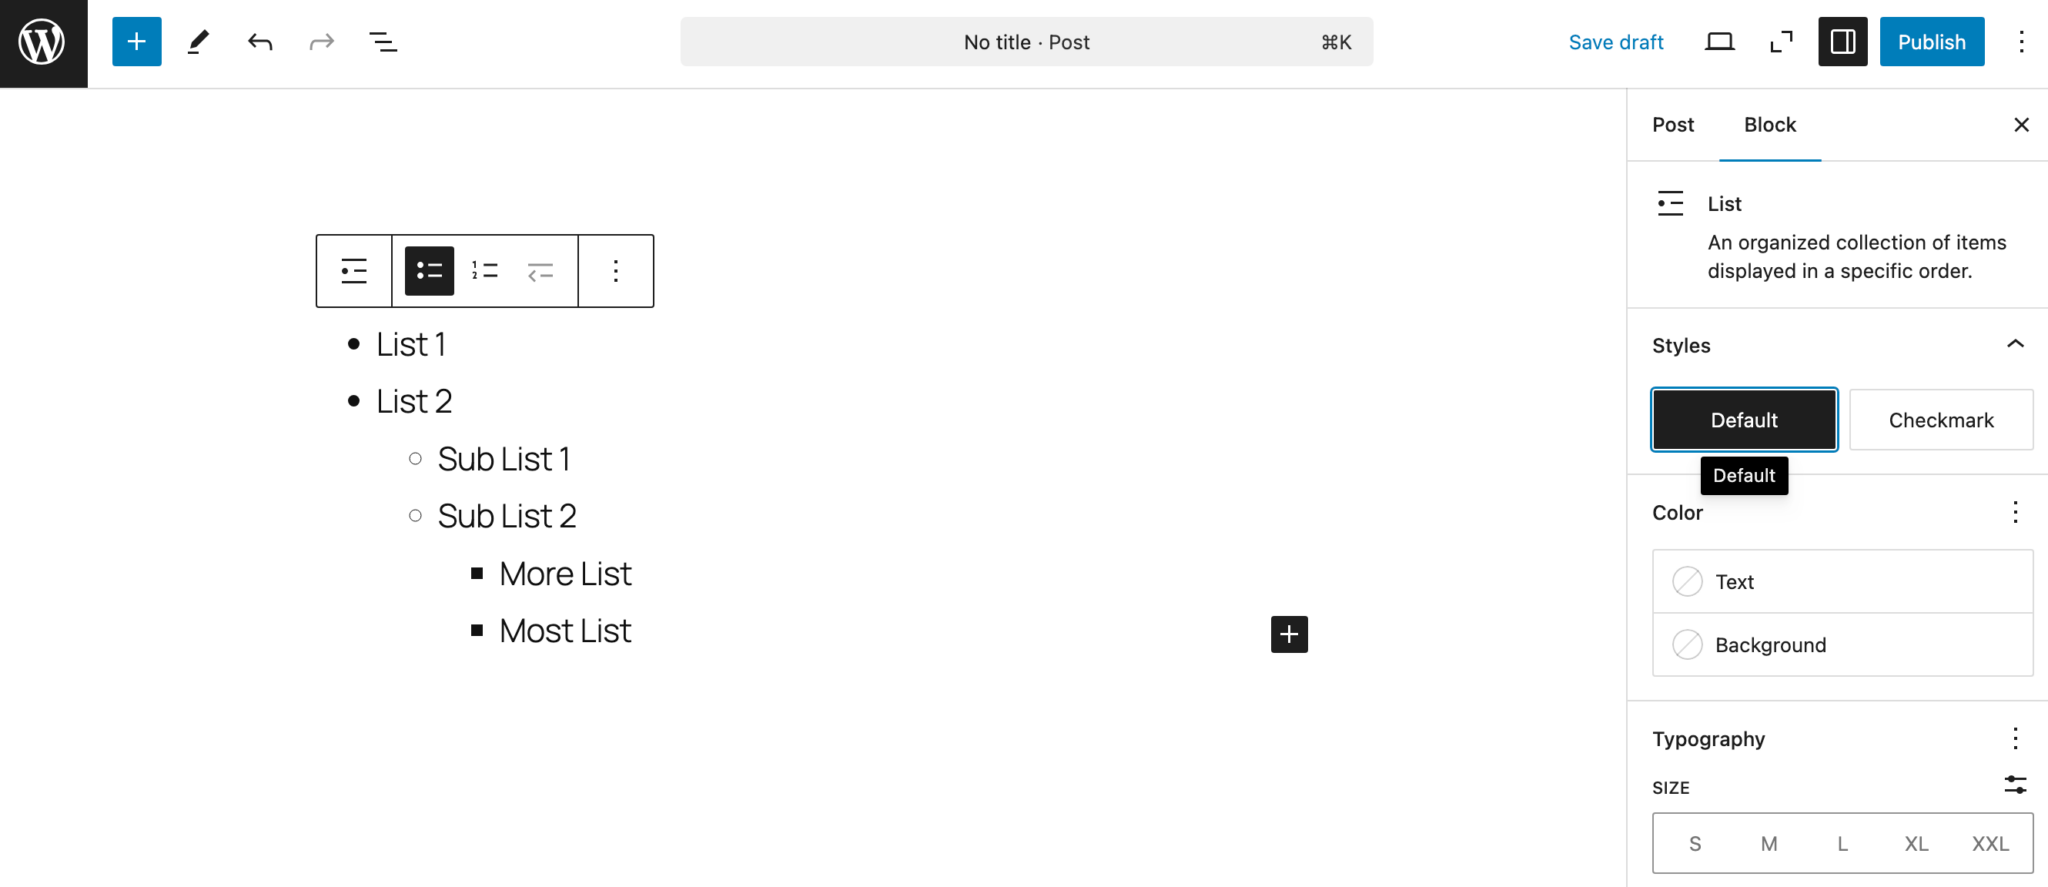Undo the last change
This screenshot has width=2048, height=887.
(x=259, y=41)
